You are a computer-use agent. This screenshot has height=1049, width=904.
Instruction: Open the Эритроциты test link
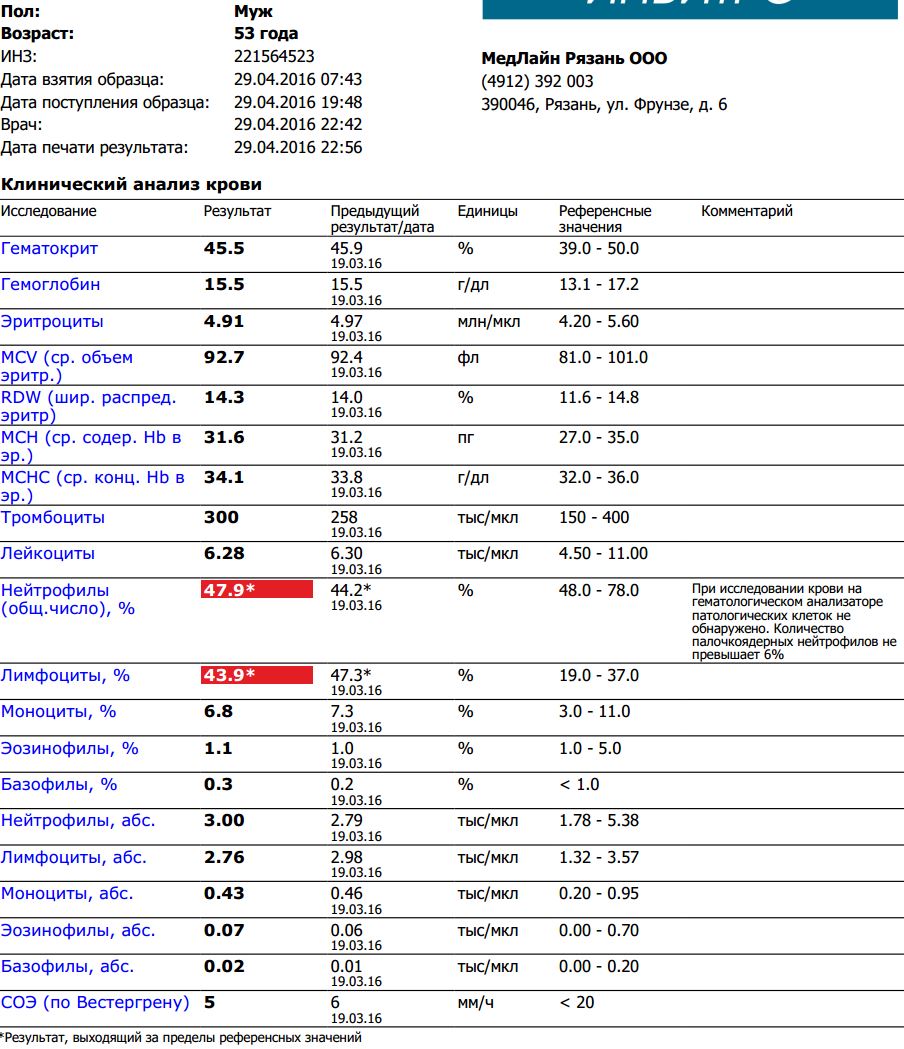coord(52,322)
